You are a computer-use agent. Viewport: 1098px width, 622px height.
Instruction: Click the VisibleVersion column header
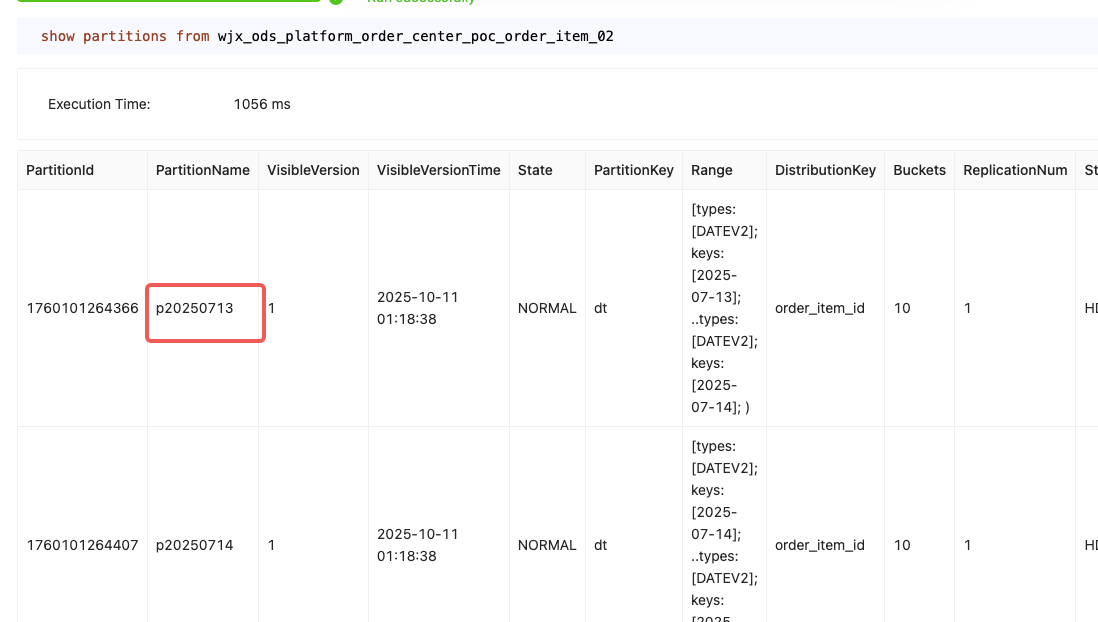click(x=313, y=170)
